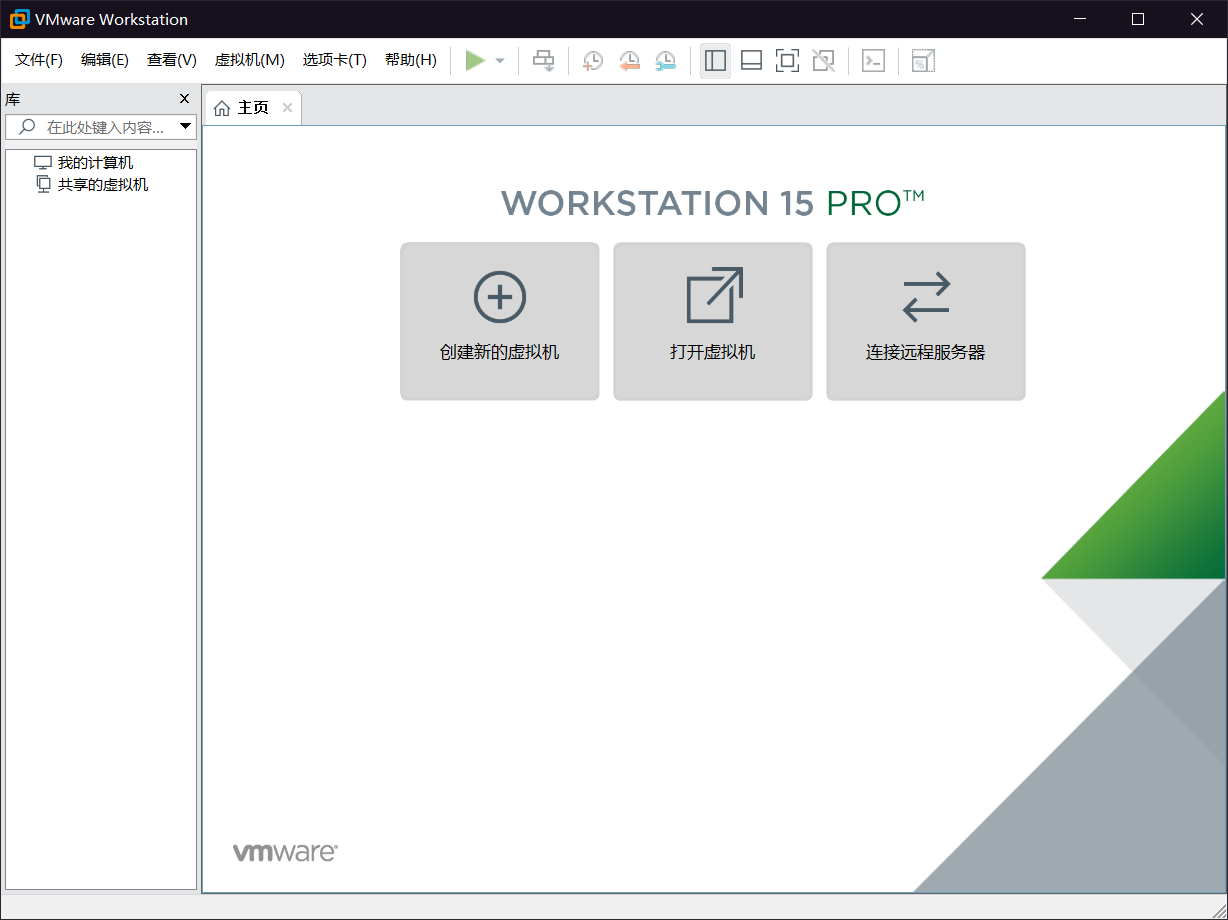This screenshot has height=920, width=1228.
Task: Click the VMware Workstation title bar logo
Action: pos(19,19)
